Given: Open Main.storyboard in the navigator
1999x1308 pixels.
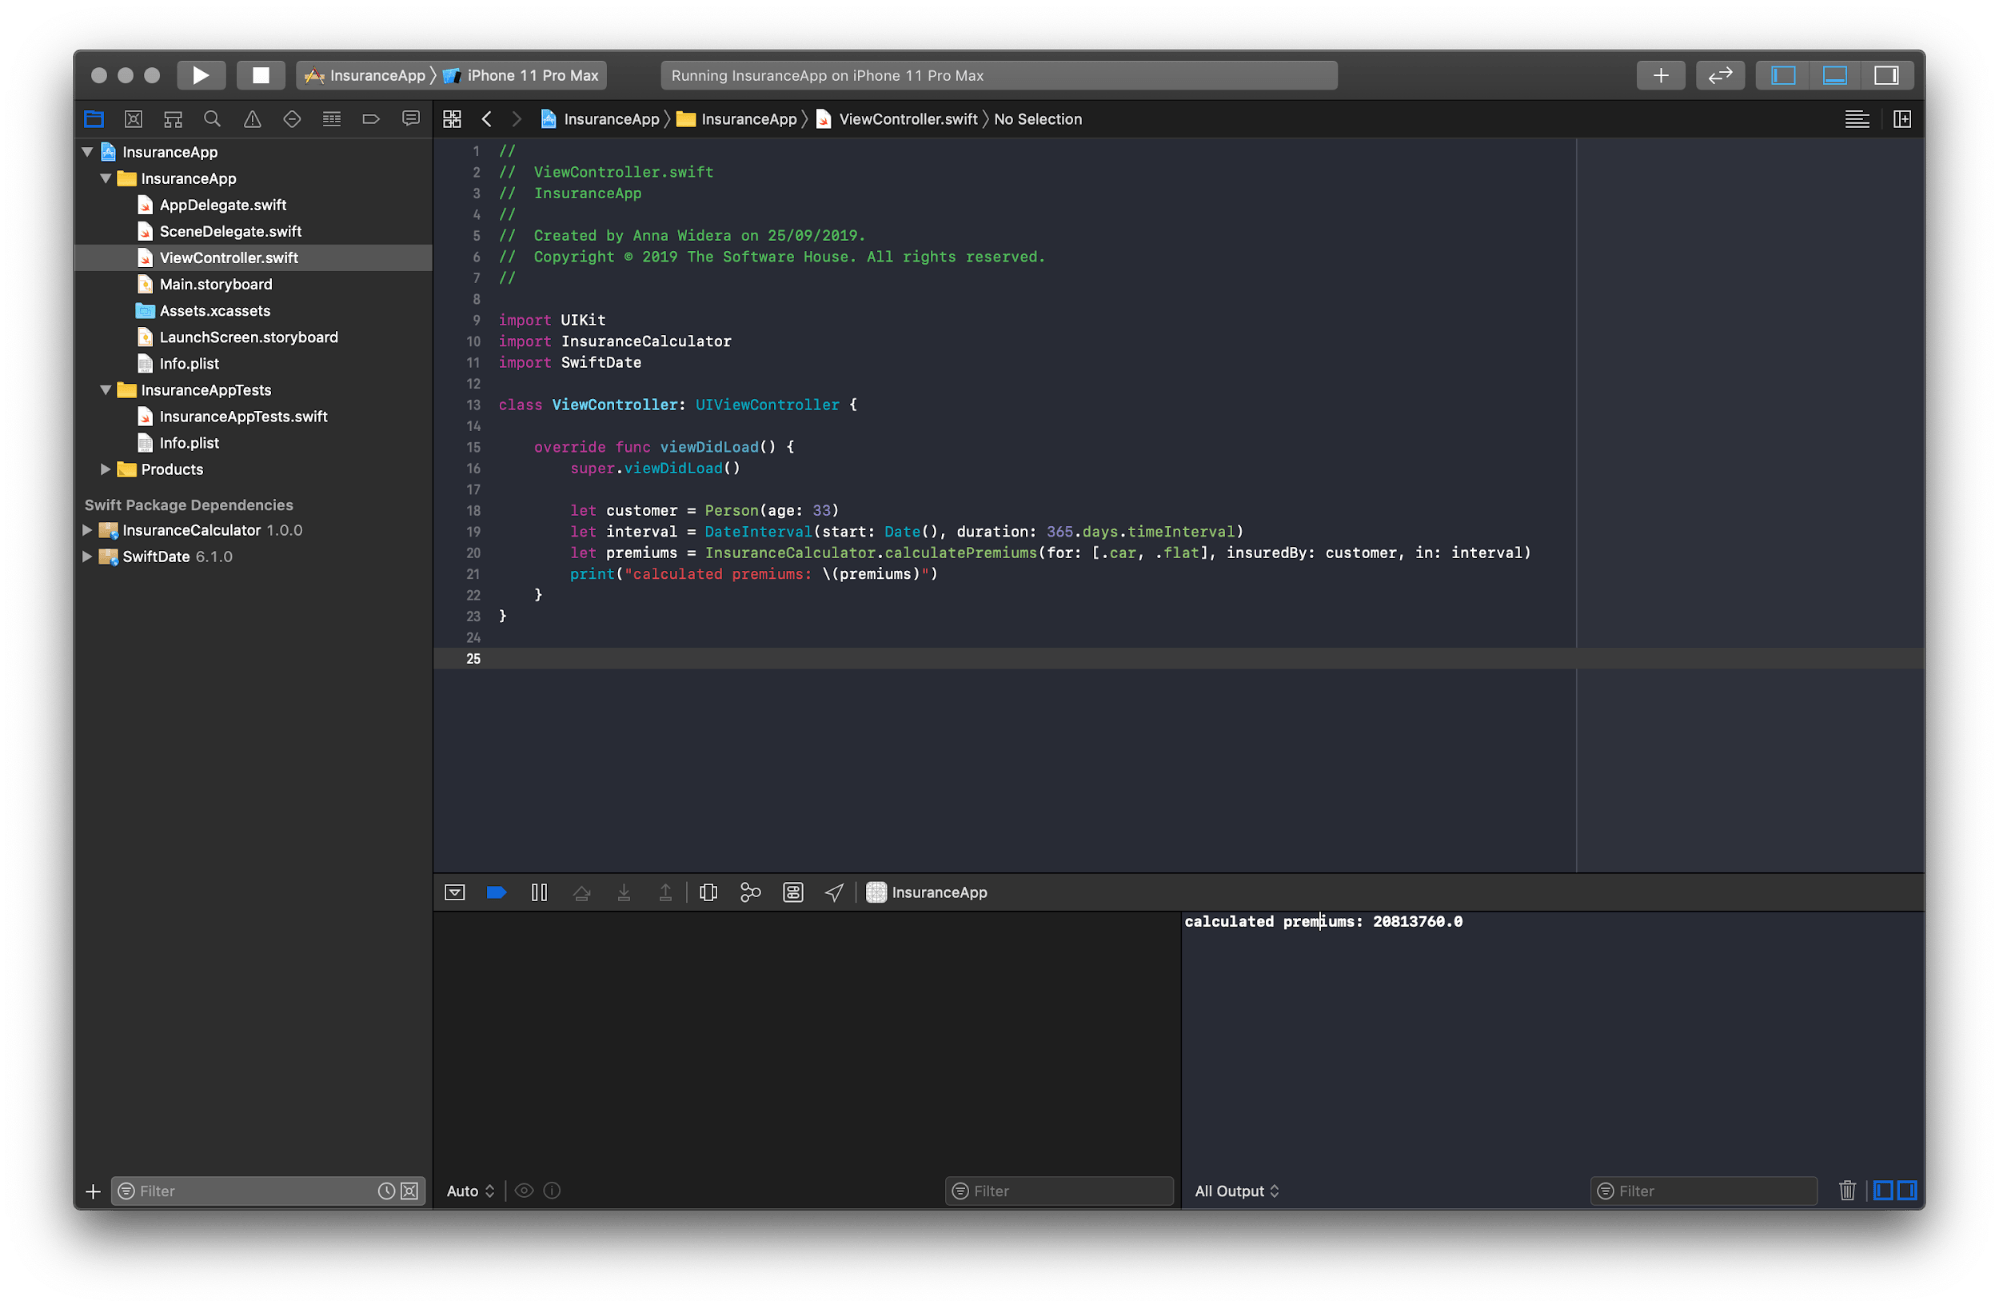Looking at the screenshot, I should pos(216,284).
